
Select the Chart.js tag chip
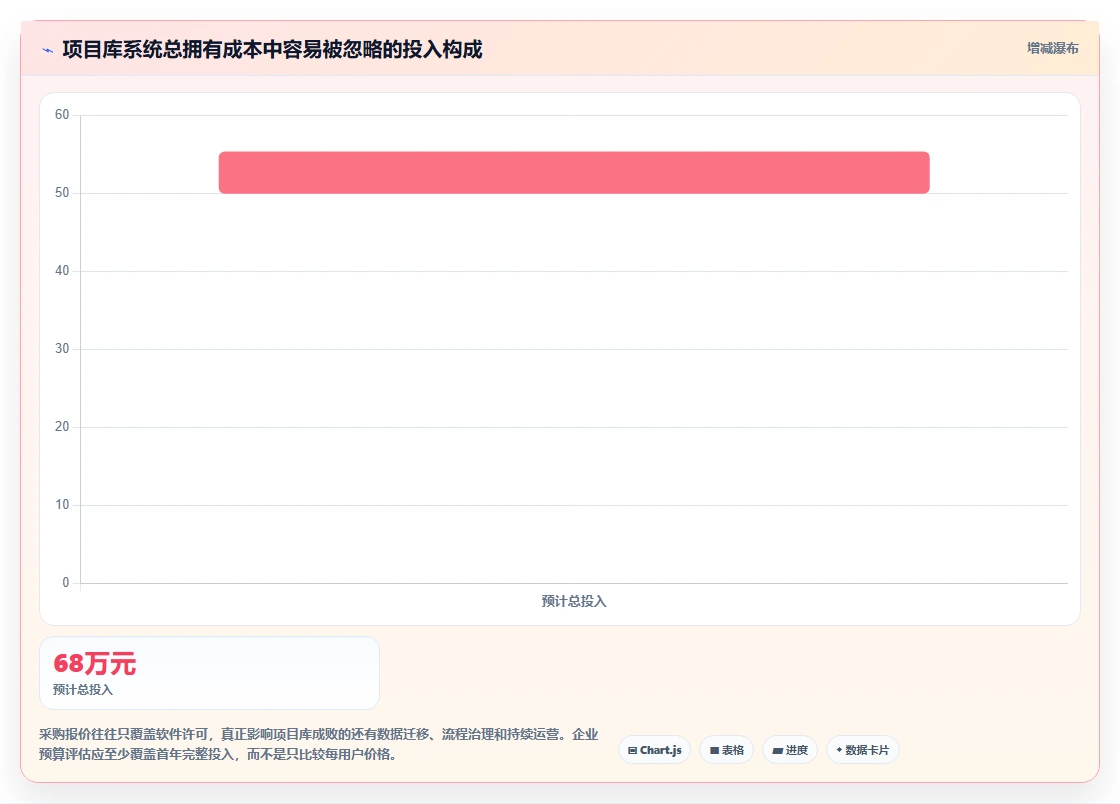pyautogui.click(x=654, y=750)
